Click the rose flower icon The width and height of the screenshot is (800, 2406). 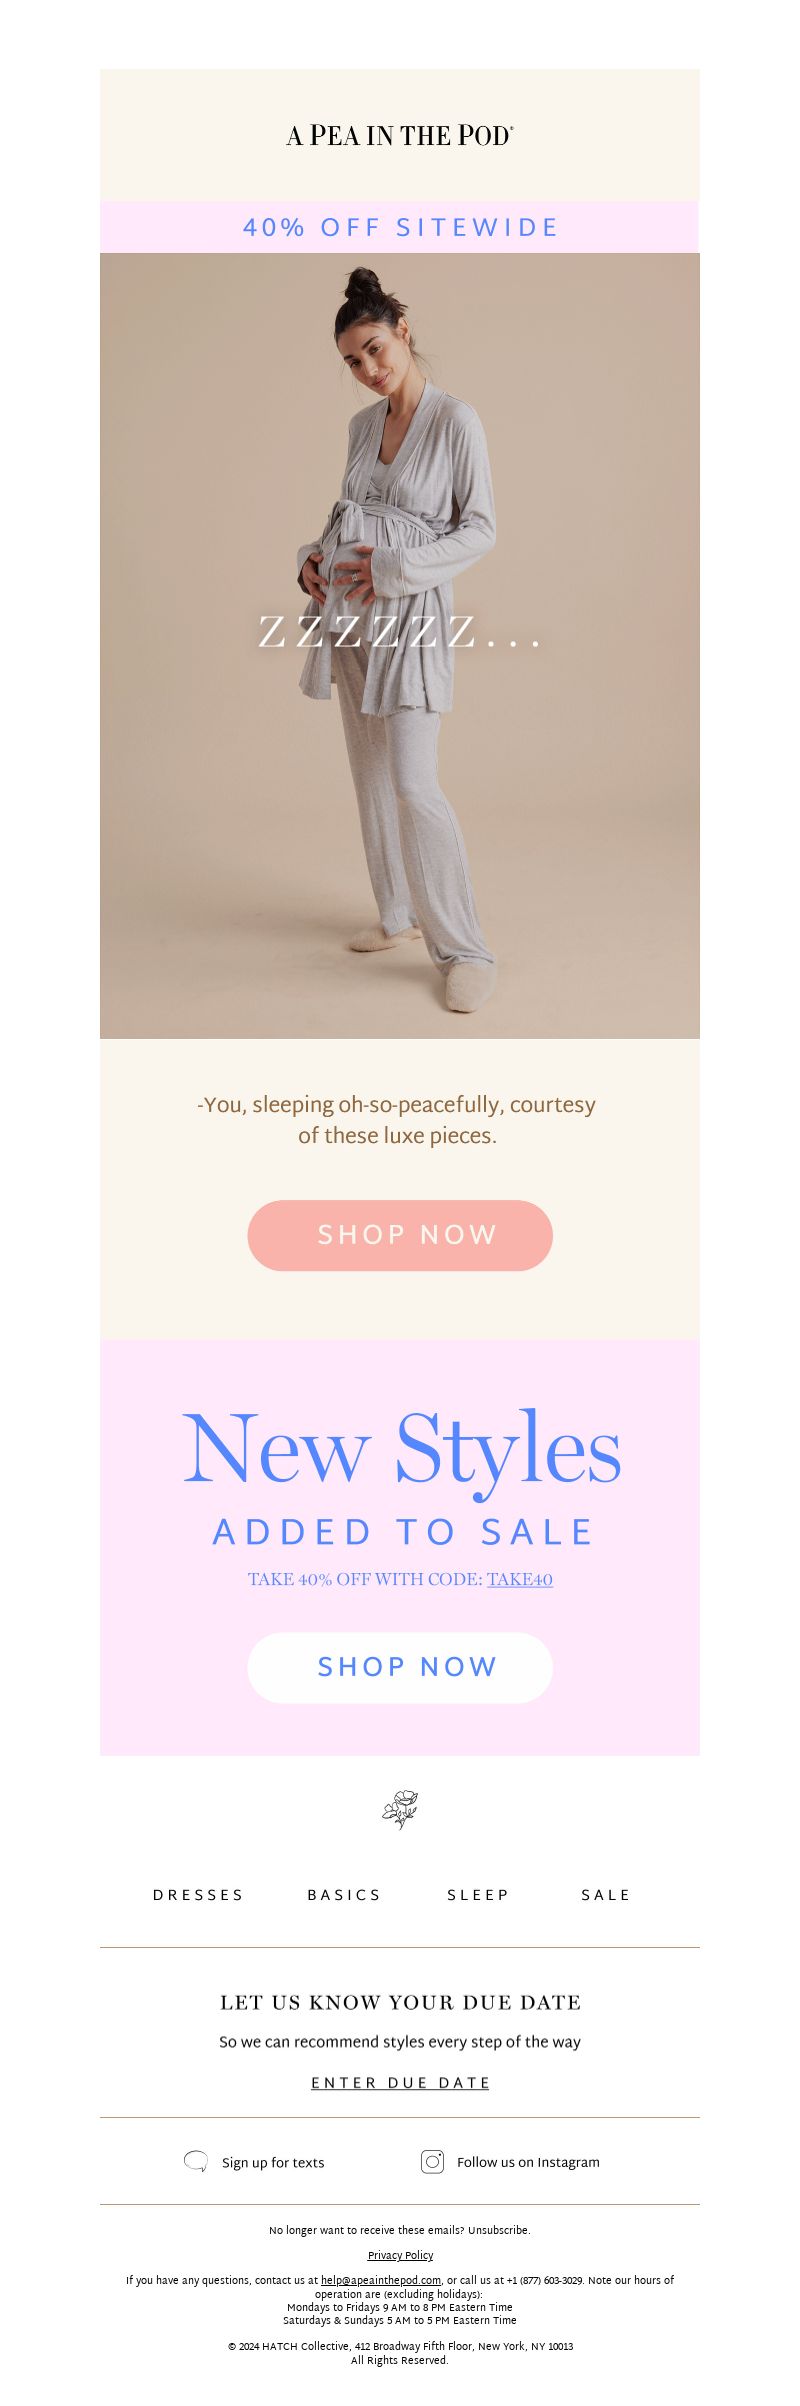400,1809
